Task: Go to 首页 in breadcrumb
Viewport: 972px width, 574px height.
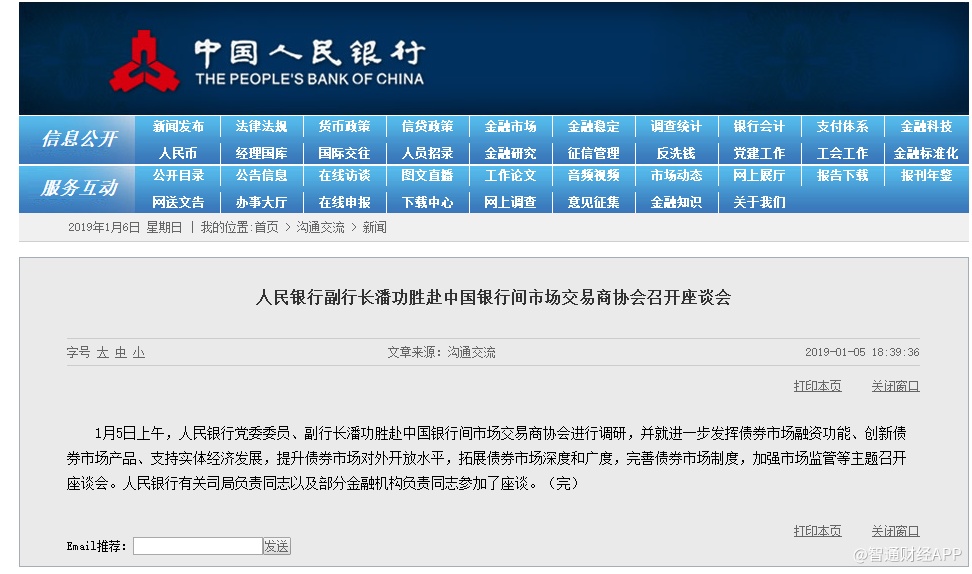Action: pos(267,227)
